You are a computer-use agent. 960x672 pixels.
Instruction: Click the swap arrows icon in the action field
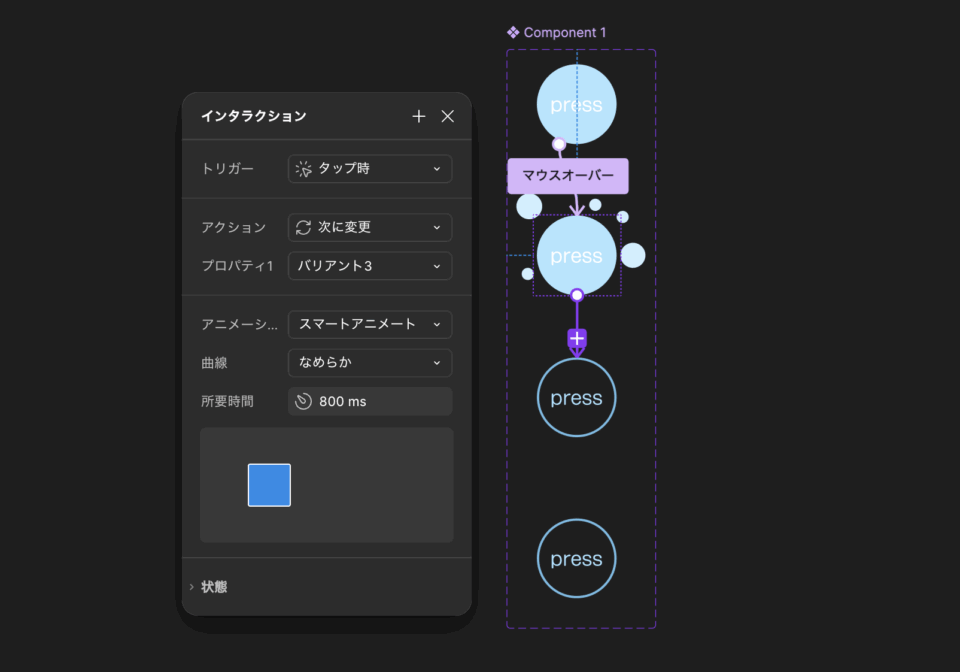[304, 227]
